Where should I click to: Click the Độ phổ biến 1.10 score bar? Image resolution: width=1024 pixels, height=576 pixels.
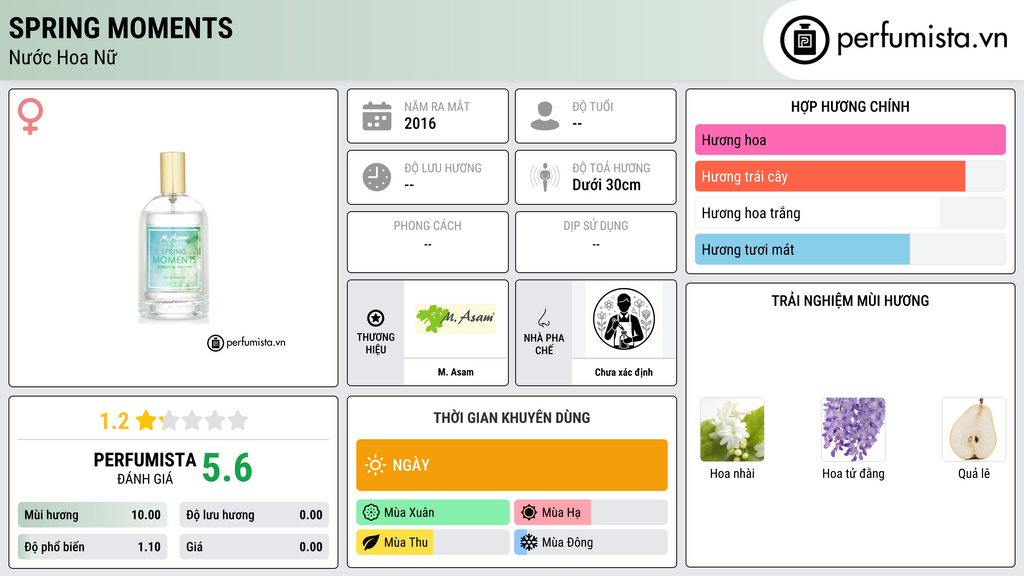coord(92,547)
